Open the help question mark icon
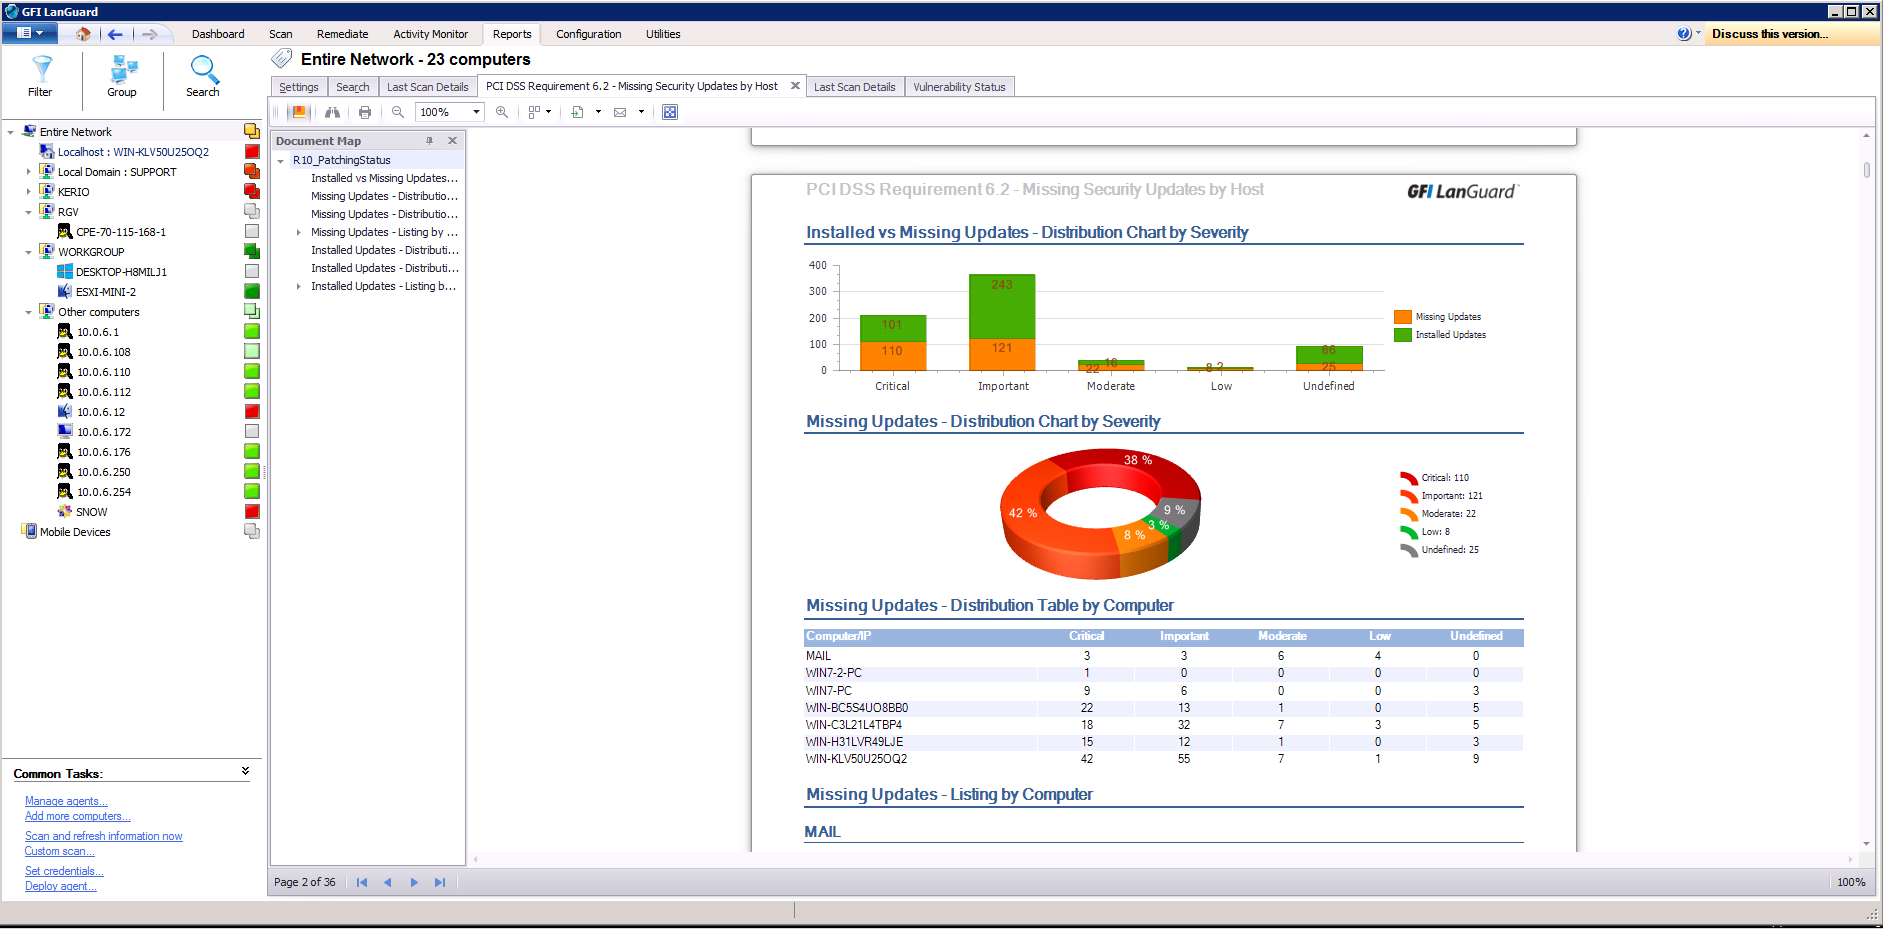This screenshot has width=1884, height=929. coord(1684,34)
